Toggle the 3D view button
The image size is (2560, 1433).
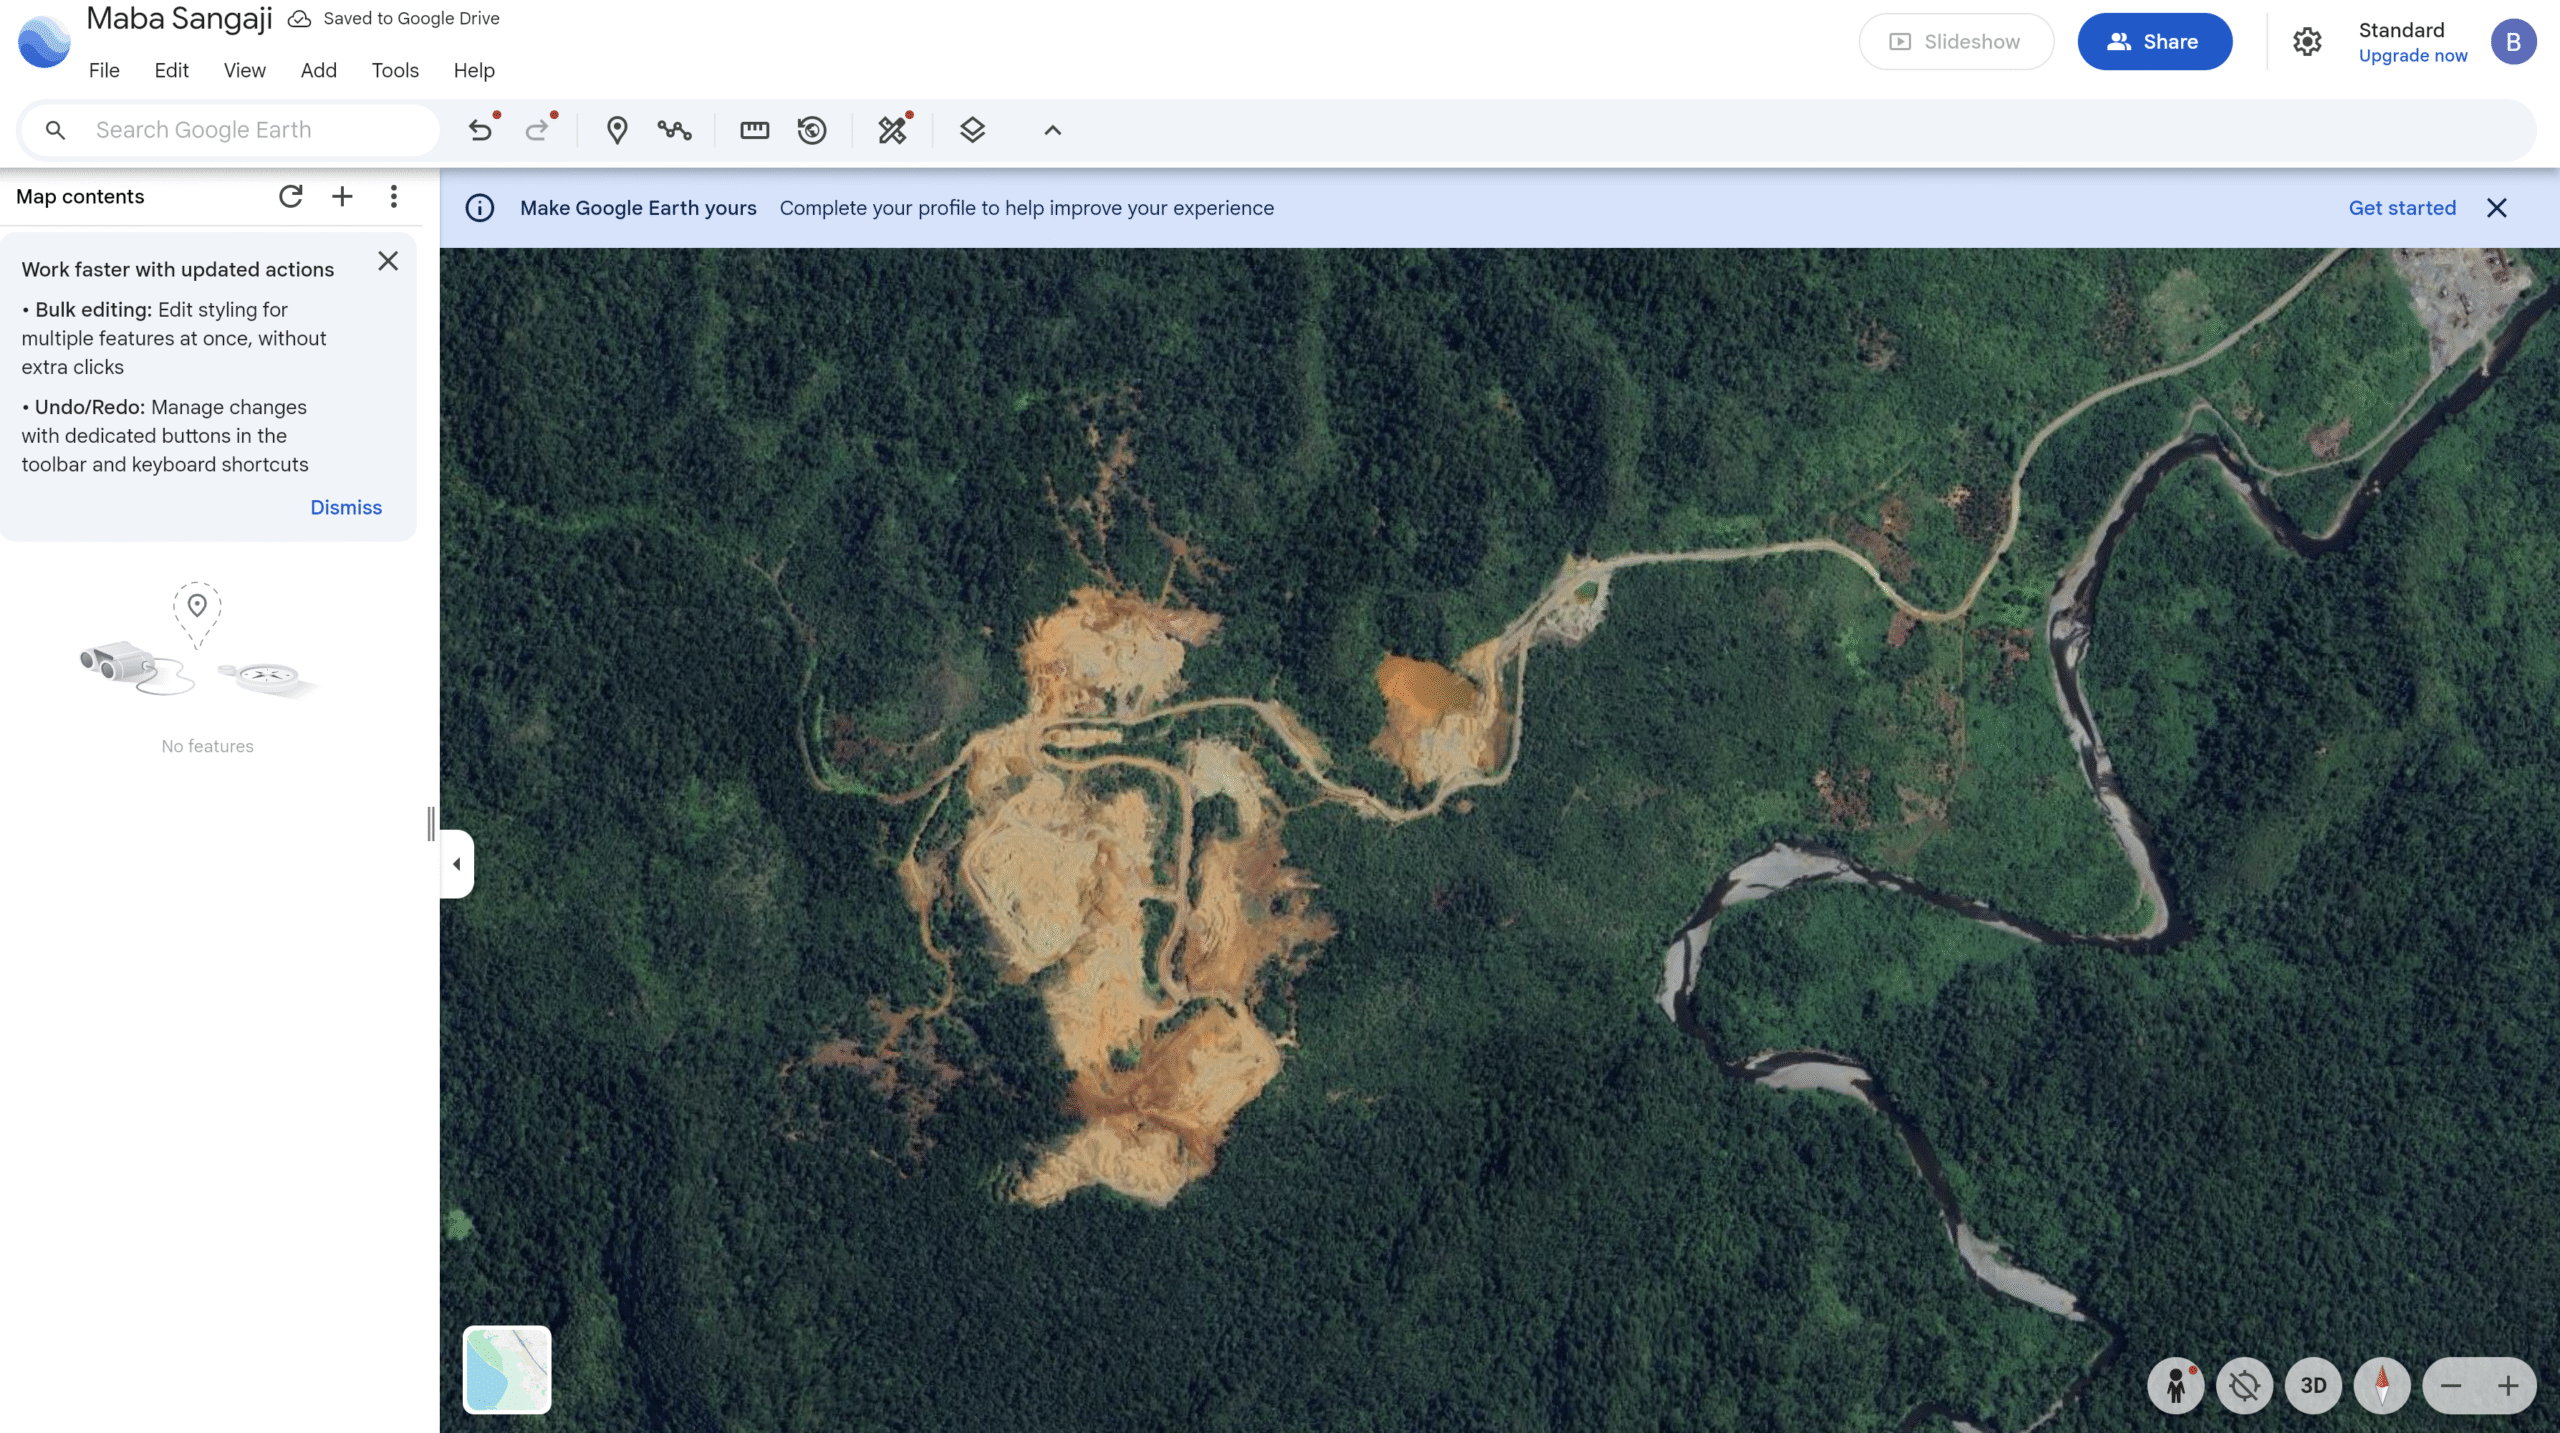pyautogui.click(x=2313, y=1385)
